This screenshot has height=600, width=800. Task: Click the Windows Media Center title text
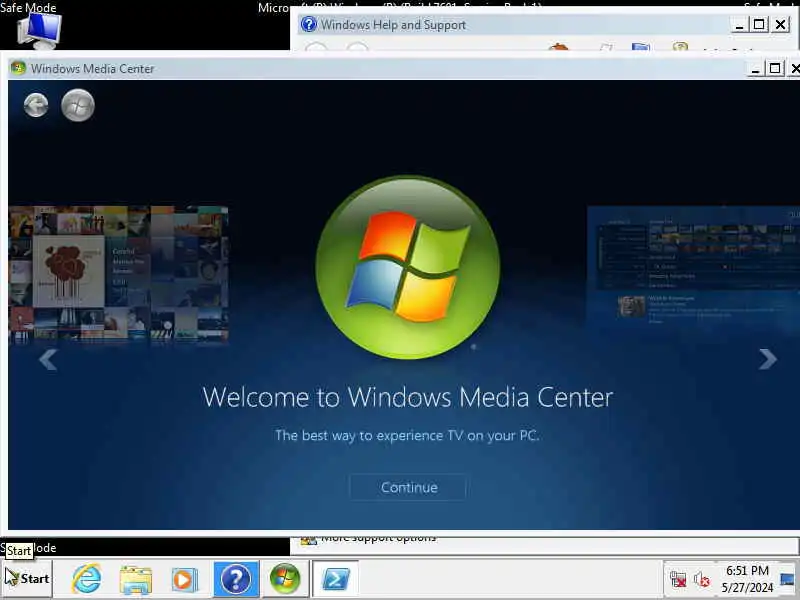click(x=92, y=68)
